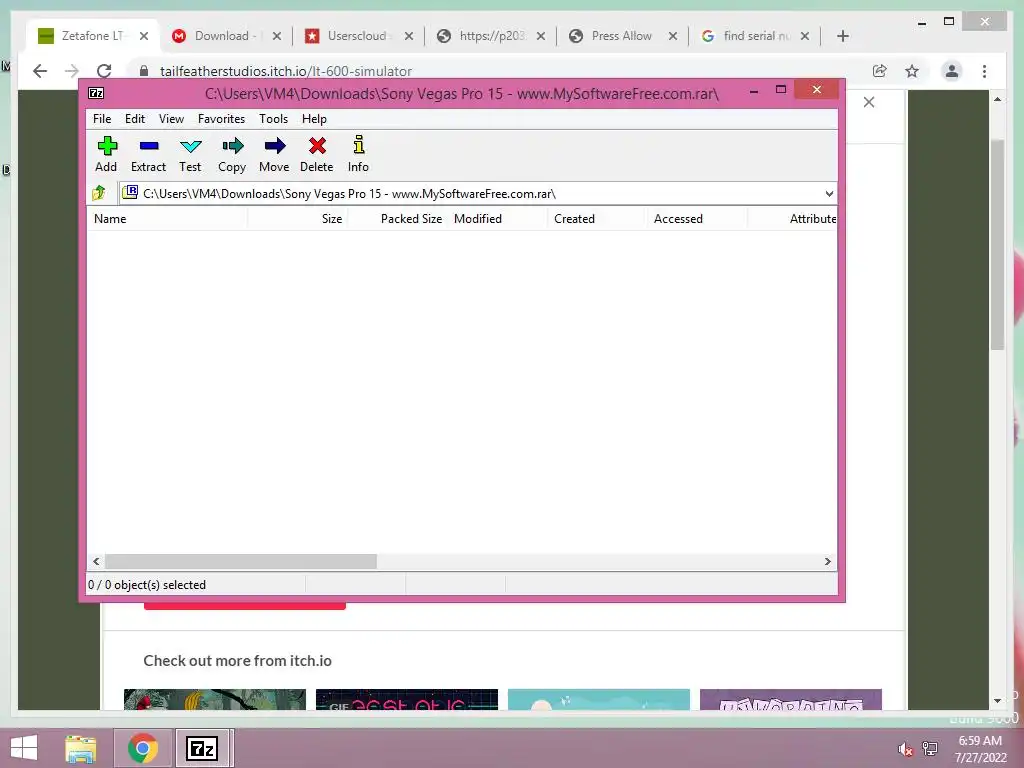This screenshot has height=768, width=1024.
Task: Switch to the https://p203 Chrome tab
Action: 491,36
